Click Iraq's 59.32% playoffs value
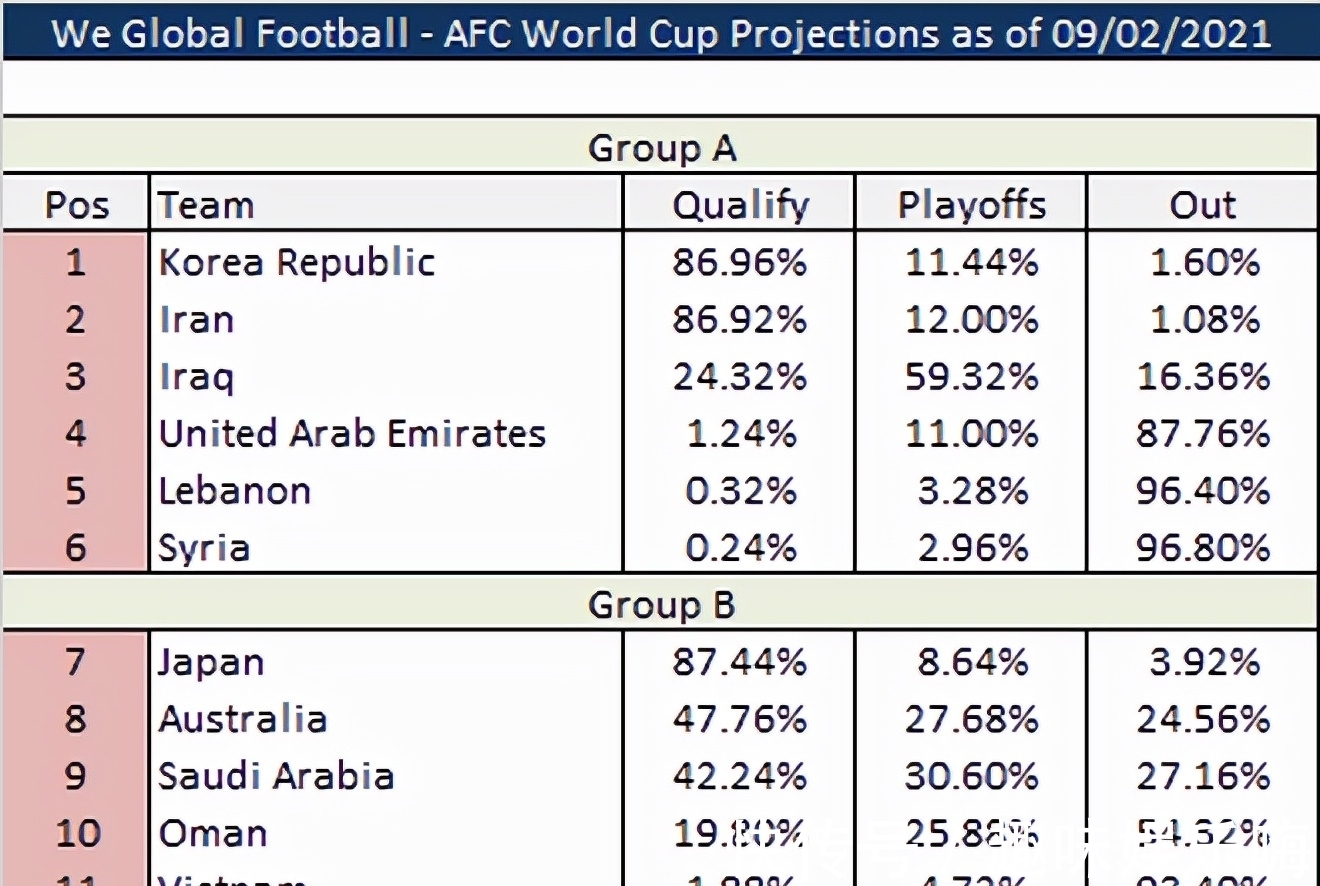 971,377
